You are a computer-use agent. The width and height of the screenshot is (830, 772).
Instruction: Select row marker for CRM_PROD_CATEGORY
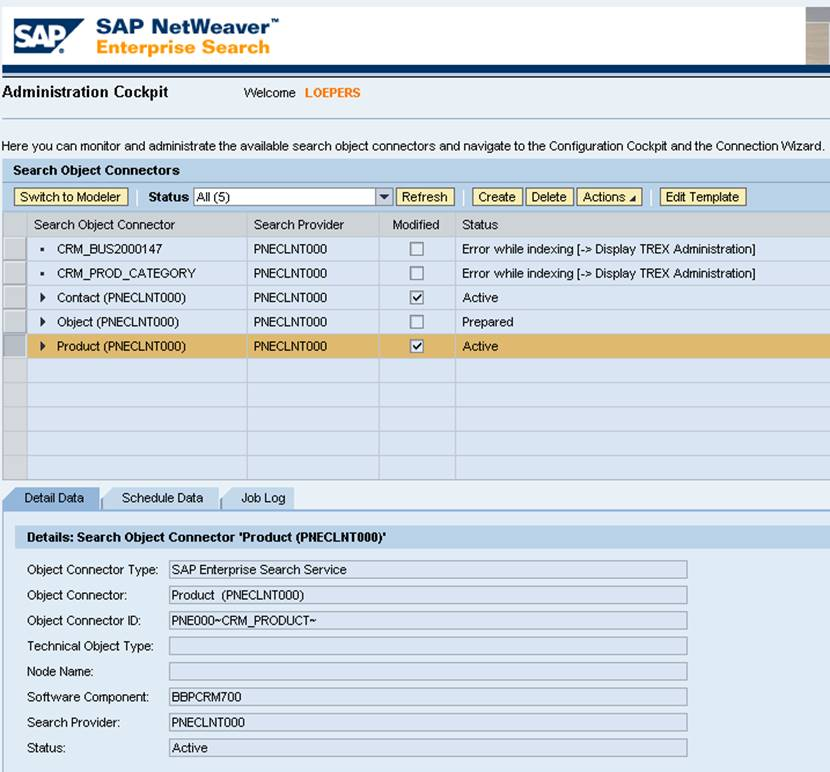[x=14, y=273]
